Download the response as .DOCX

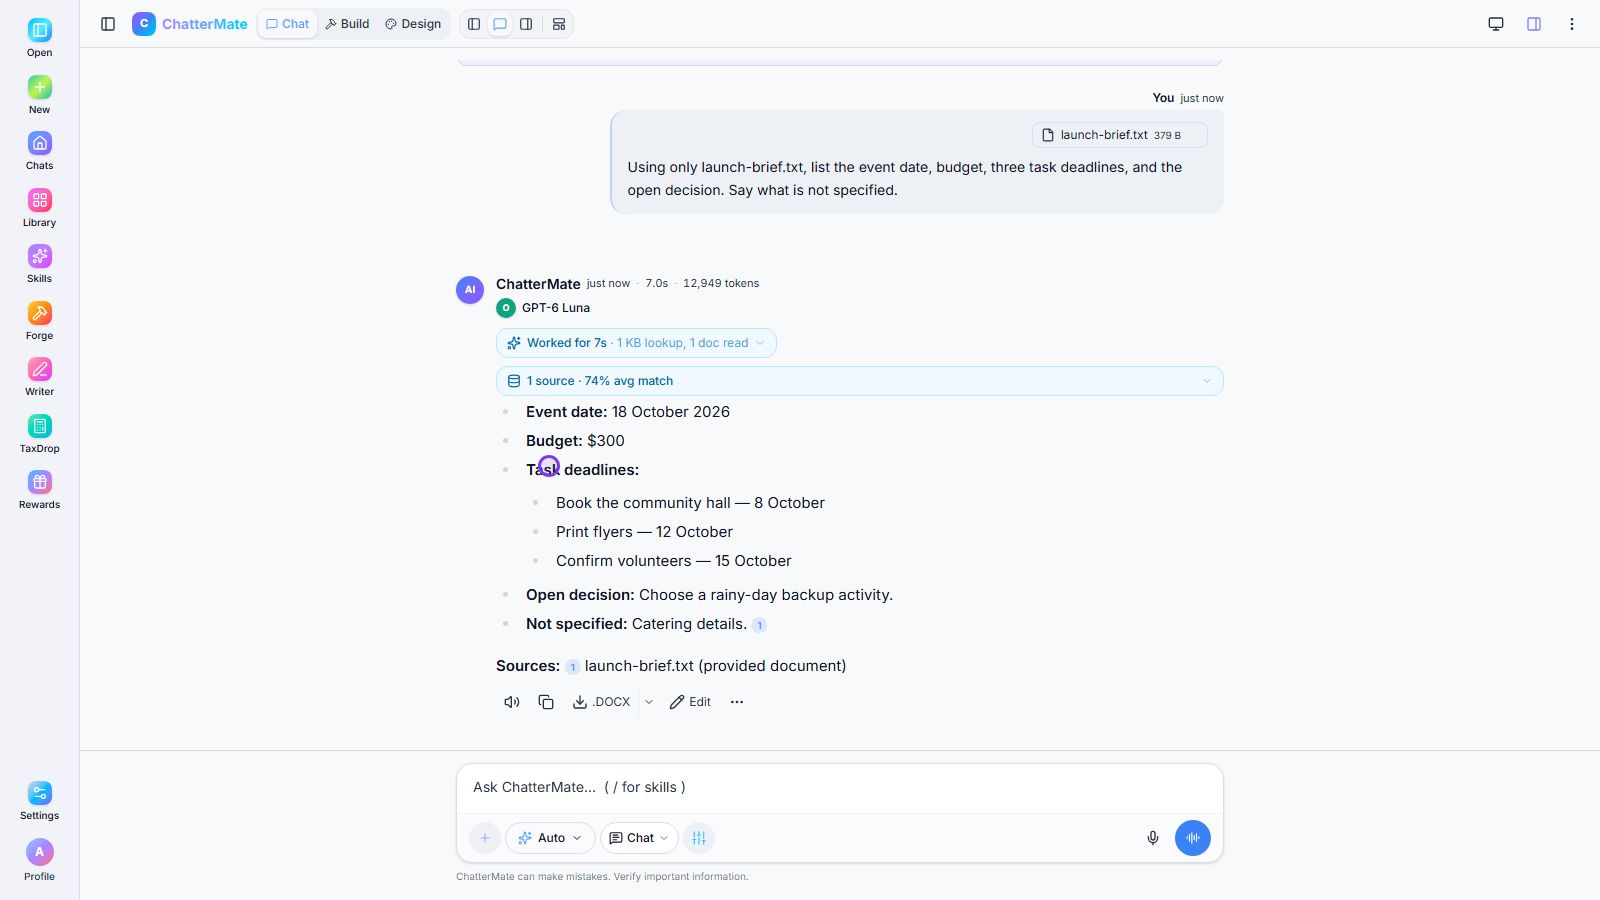point(601,702)
